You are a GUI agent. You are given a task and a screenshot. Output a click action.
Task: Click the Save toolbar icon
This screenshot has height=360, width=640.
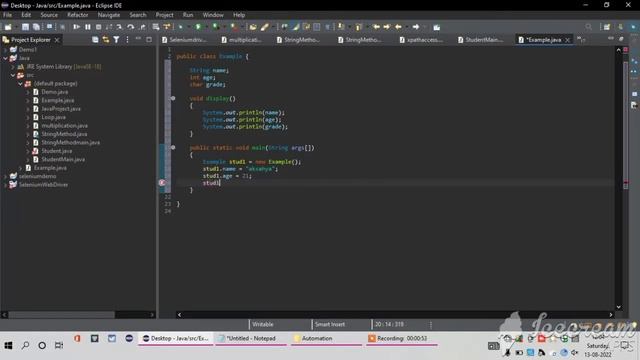[x=25, y=27]
